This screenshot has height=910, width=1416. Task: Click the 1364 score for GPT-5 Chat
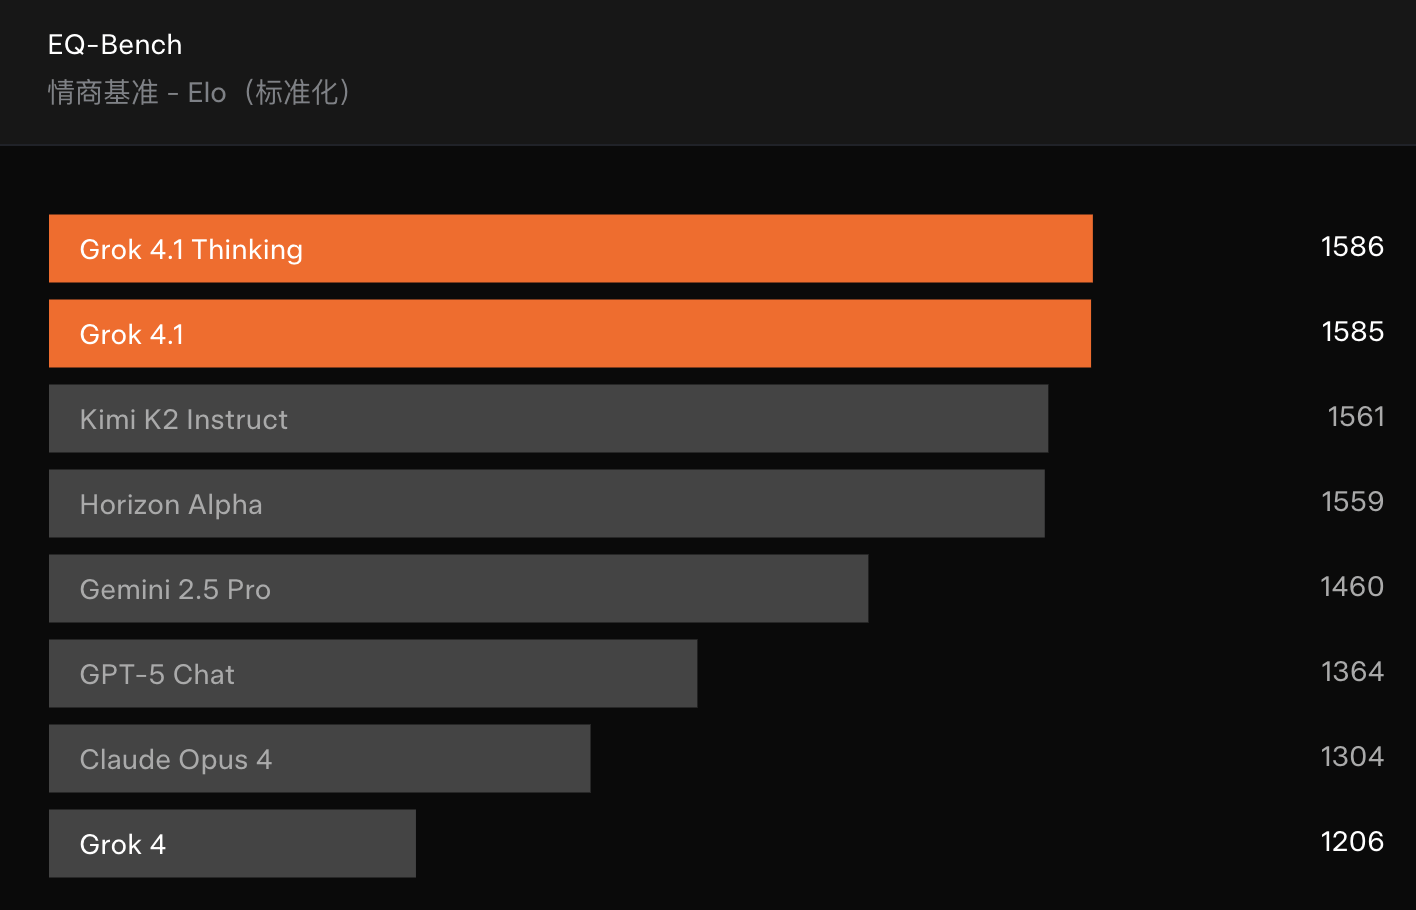click(x=1352, y=672)
